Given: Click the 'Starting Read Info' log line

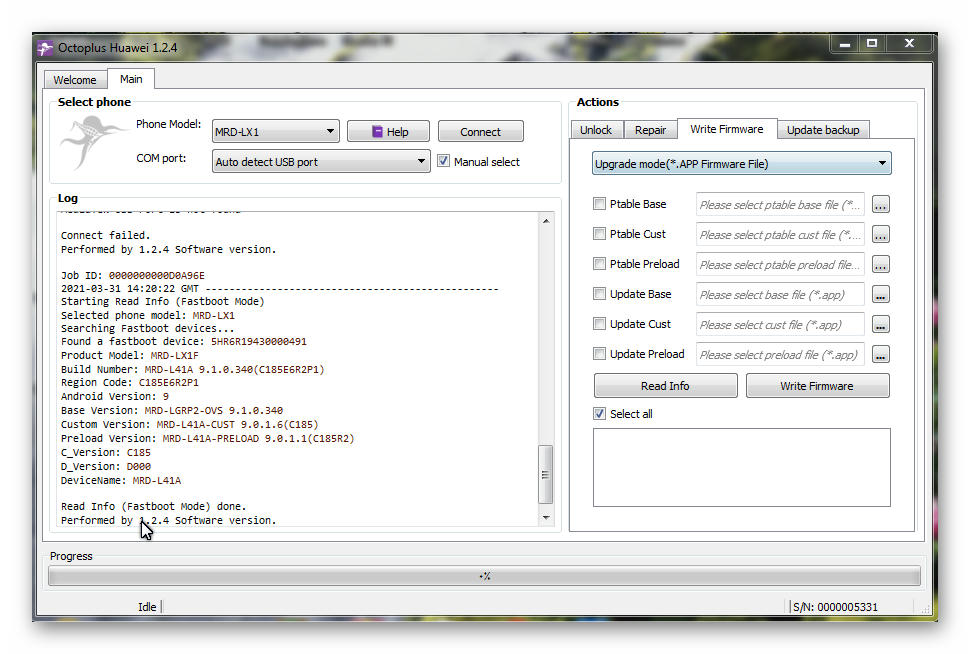Looking at the screenshot, I should click(162, 301).
